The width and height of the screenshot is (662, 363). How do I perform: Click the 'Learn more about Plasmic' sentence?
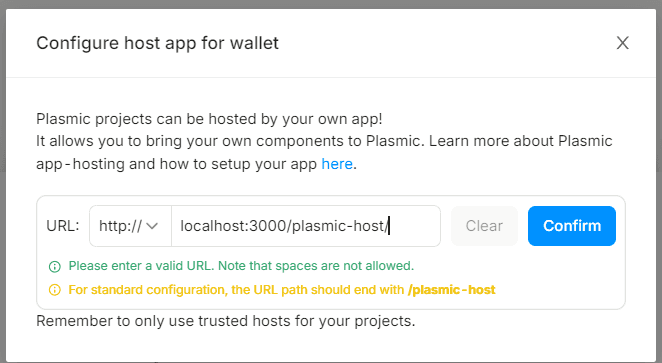[x=521, y=141]
